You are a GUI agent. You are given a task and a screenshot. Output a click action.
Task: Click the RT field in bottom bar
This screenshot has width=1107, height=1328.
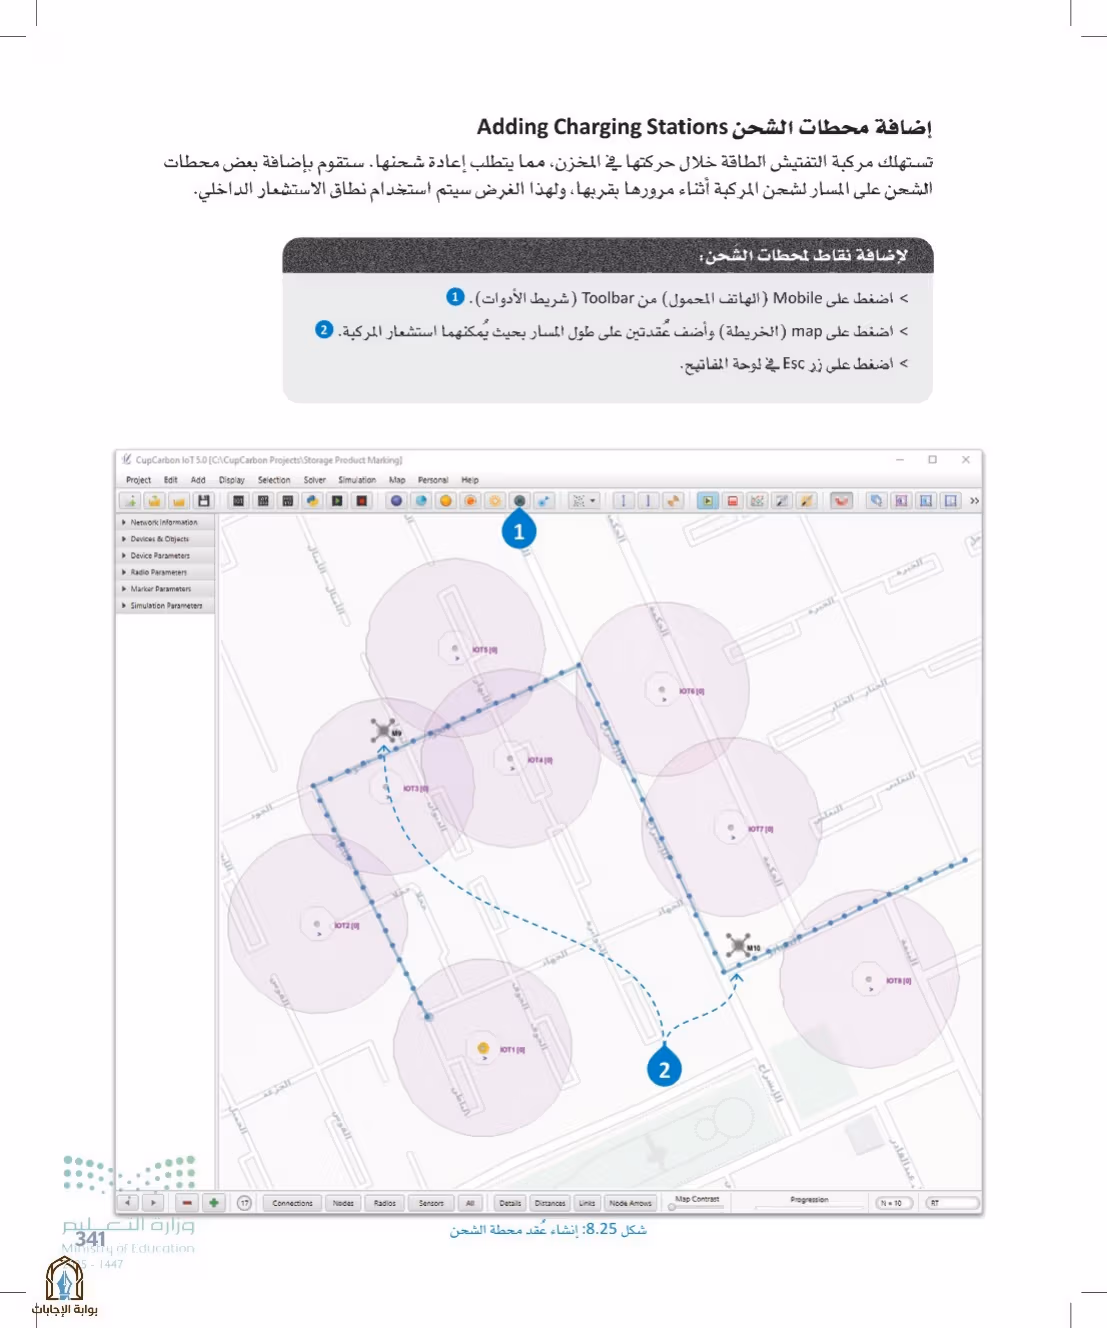coord(951,1203)
